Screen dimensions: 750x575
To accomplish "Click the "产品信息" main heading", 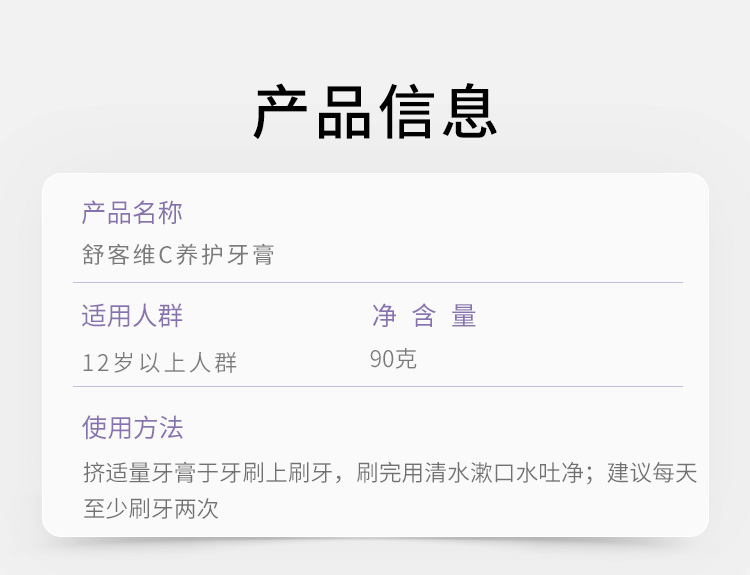I will pos(375,112).
